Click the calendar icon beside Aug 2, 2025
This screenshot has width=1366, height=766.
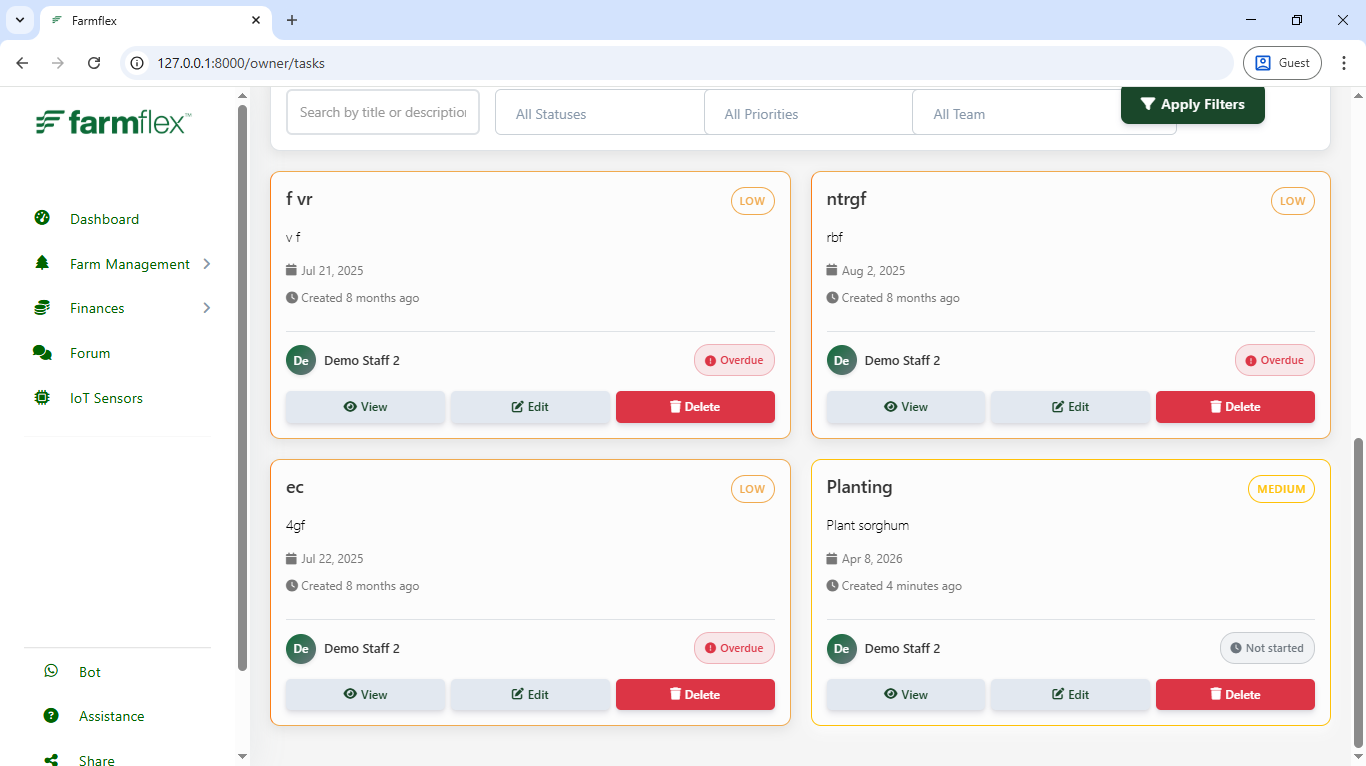[x=832, y=270]
